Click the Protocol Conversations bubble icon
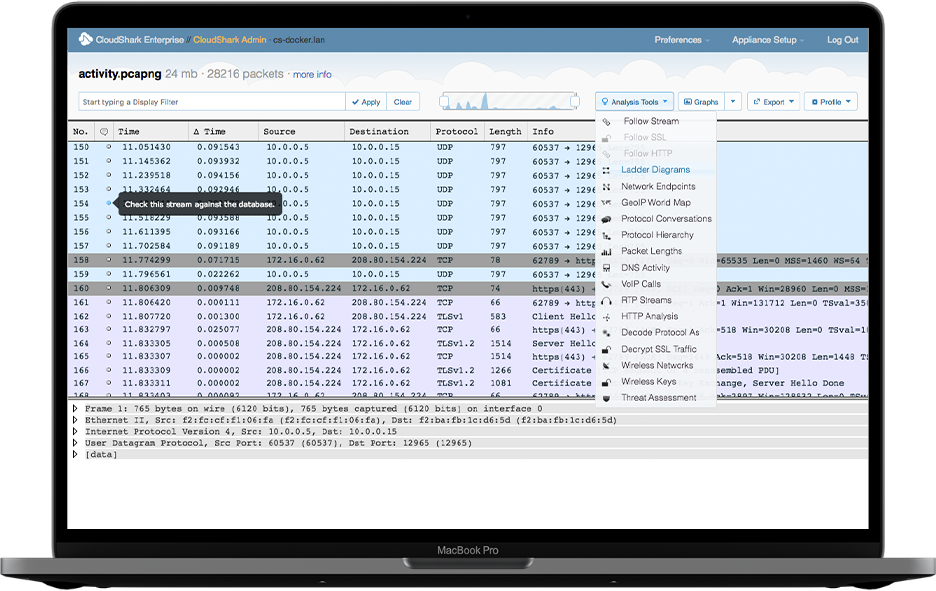936x591 pixels. tap(606, 220)
